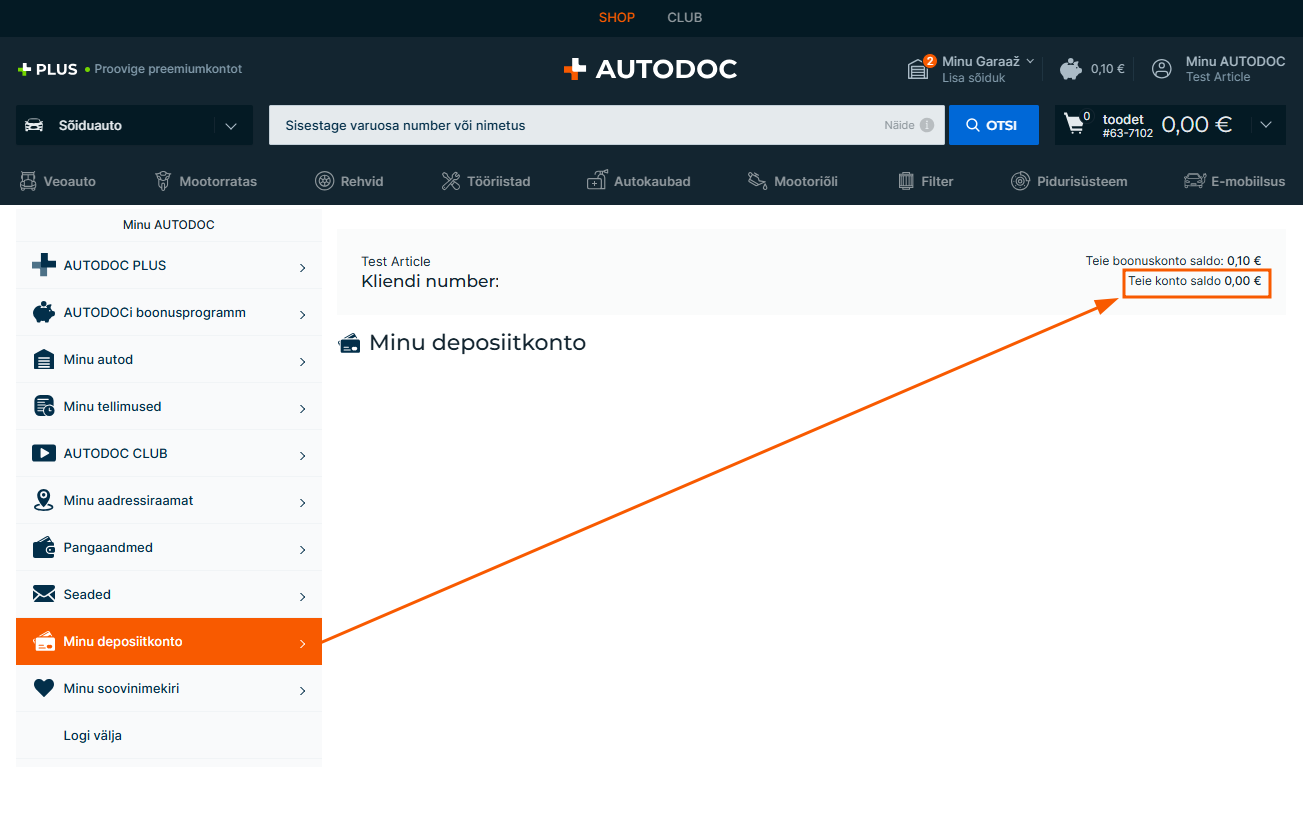
Task: Click the user profile icon
Action: [x=1161, y=69]
